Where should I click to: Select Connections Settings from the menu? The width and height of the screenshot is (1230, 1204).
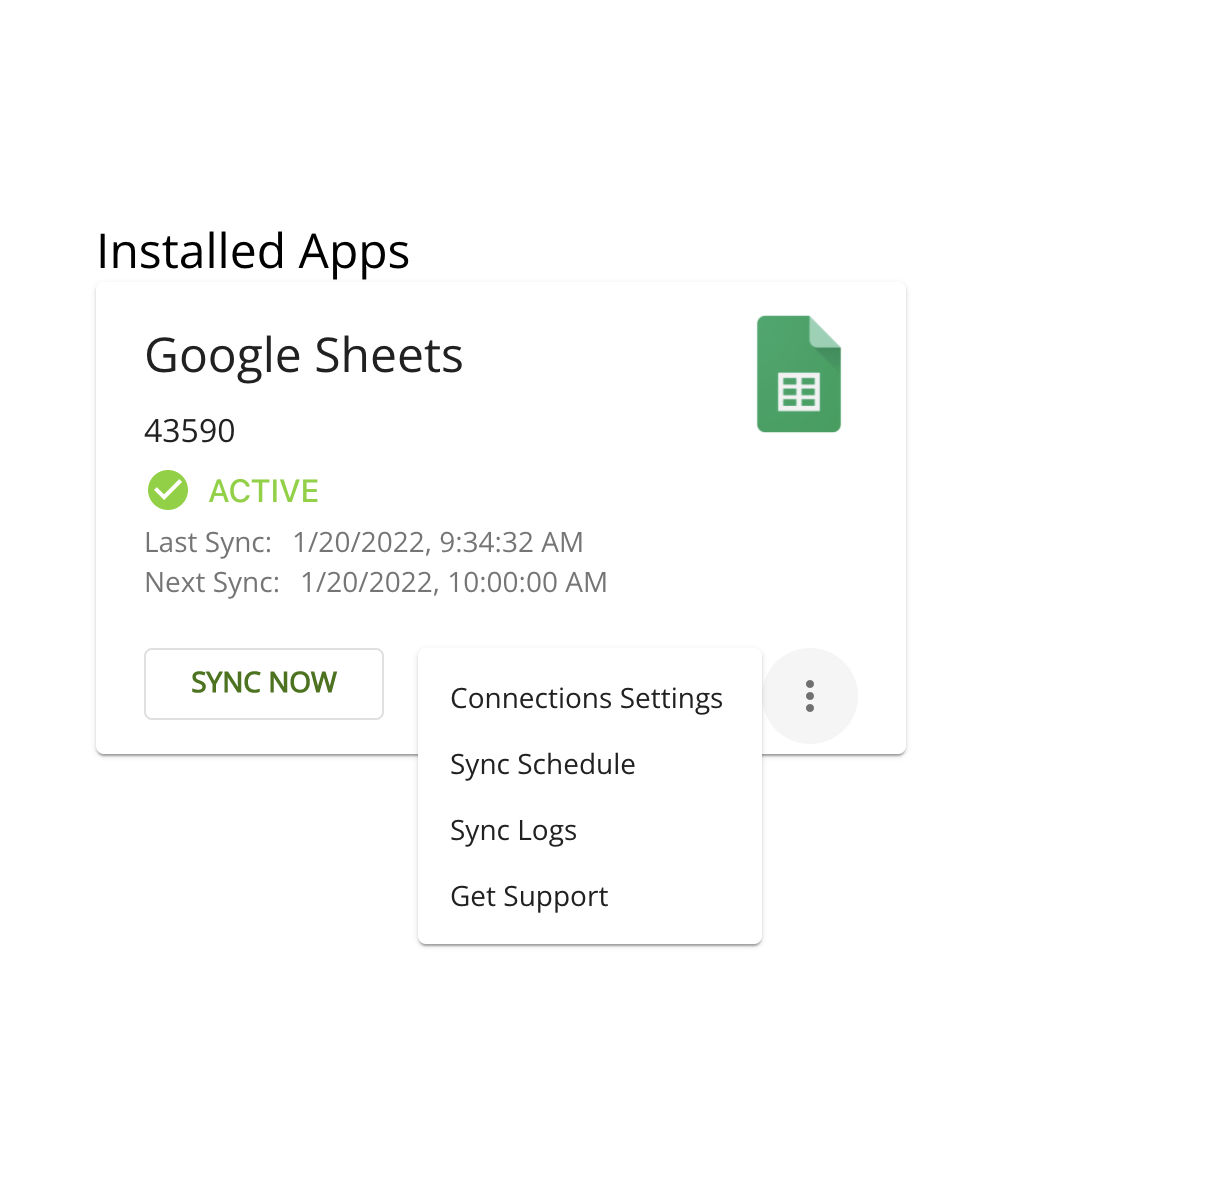pos(586,698)
